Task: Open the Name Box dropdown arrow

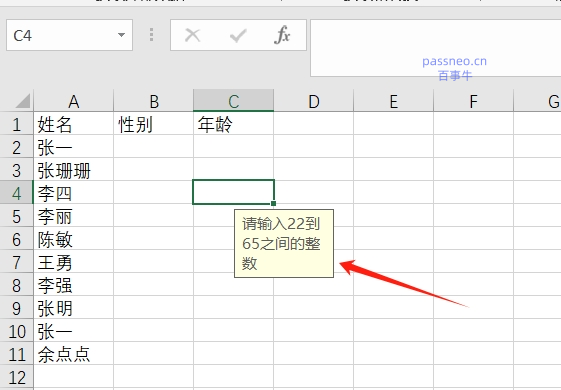Action: [x=121, y=35]
